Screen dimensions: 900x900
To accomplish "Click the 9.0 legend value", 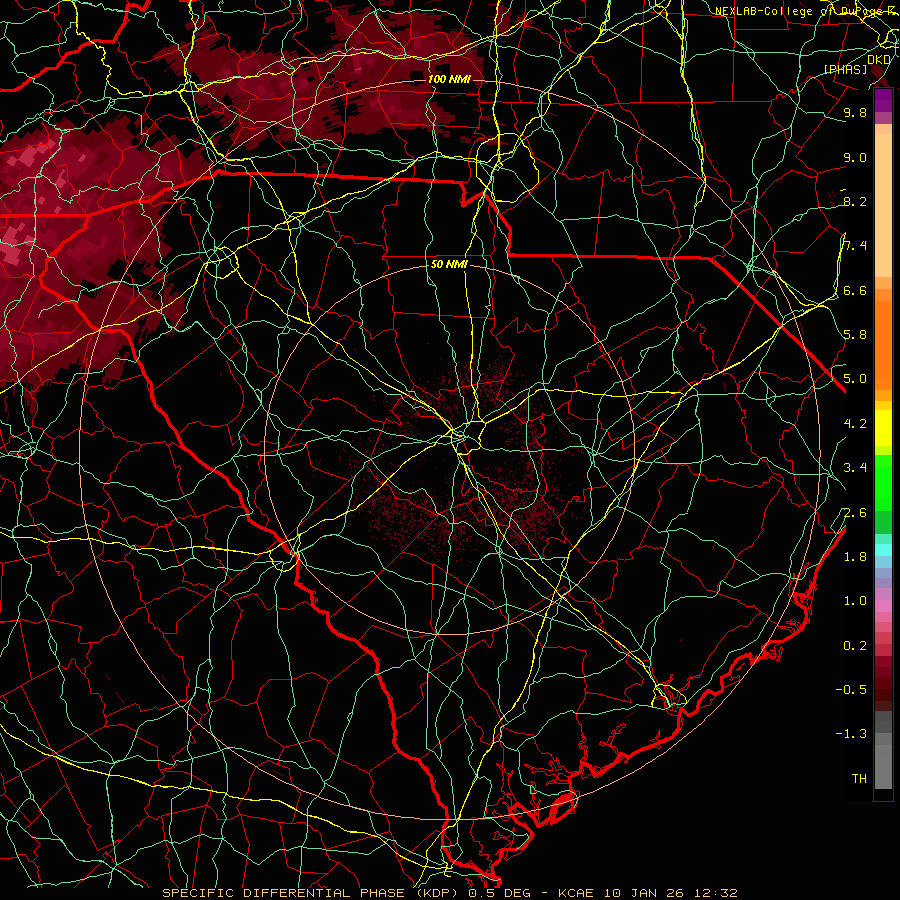I will click(855, 157).
